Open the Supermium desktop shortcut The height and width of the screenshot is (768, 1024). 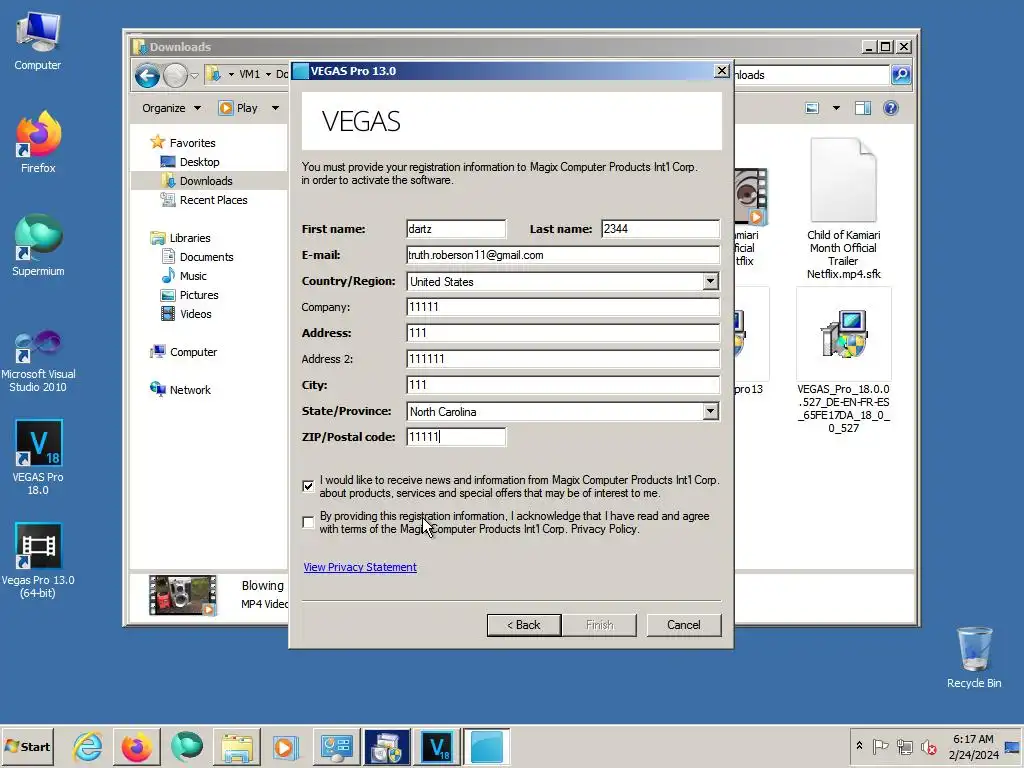click(38, 245)
